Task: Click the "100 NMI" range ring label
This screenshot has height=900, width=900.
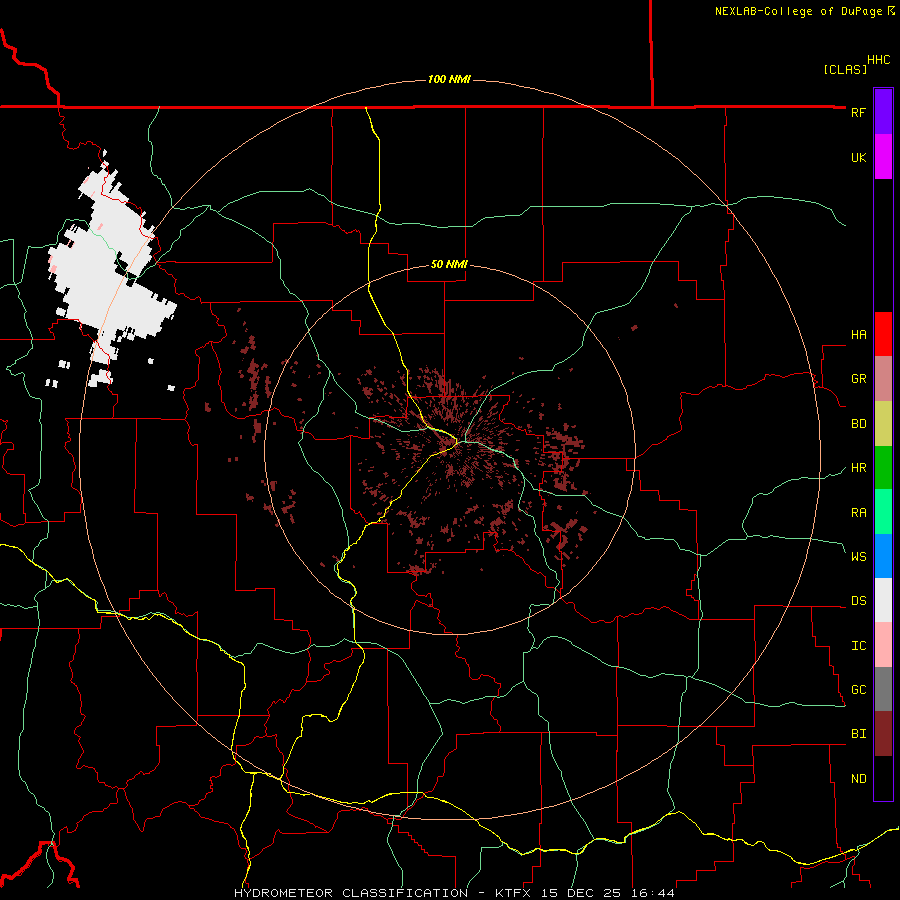Action: tap(449, 79)
